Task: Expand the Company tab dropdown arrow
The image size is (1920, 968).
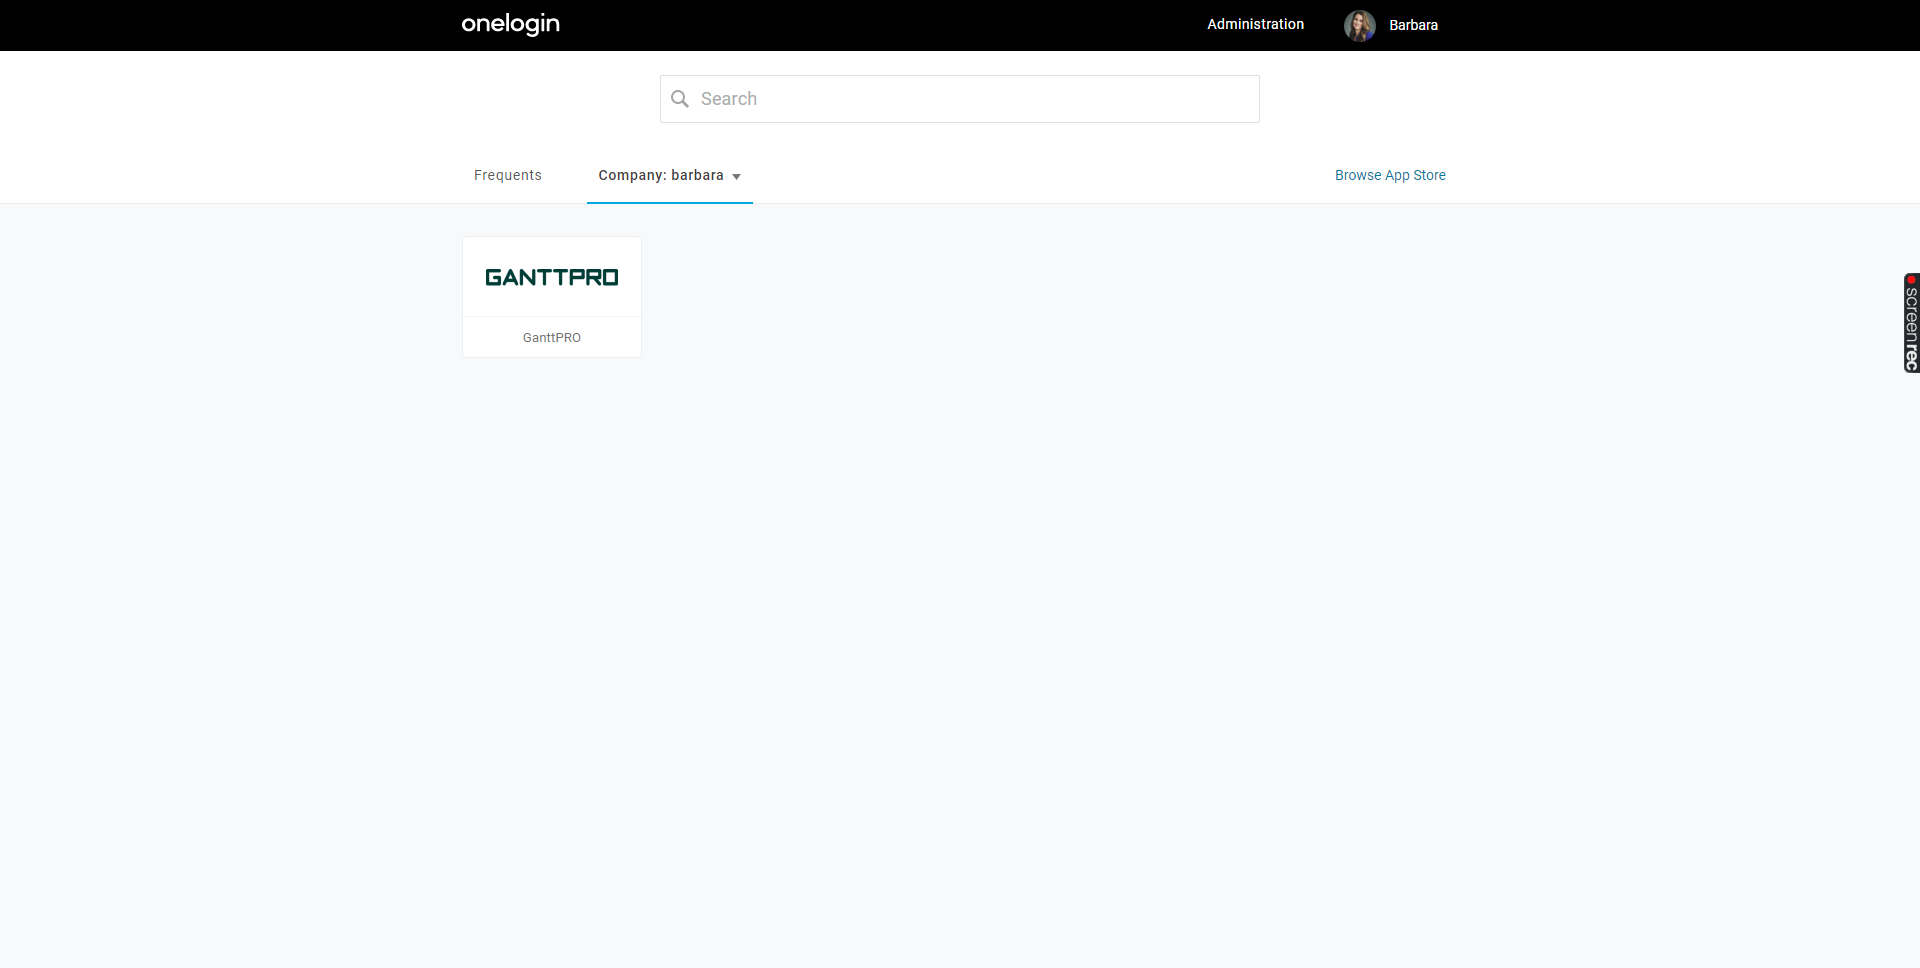Action: coord(737,177)
